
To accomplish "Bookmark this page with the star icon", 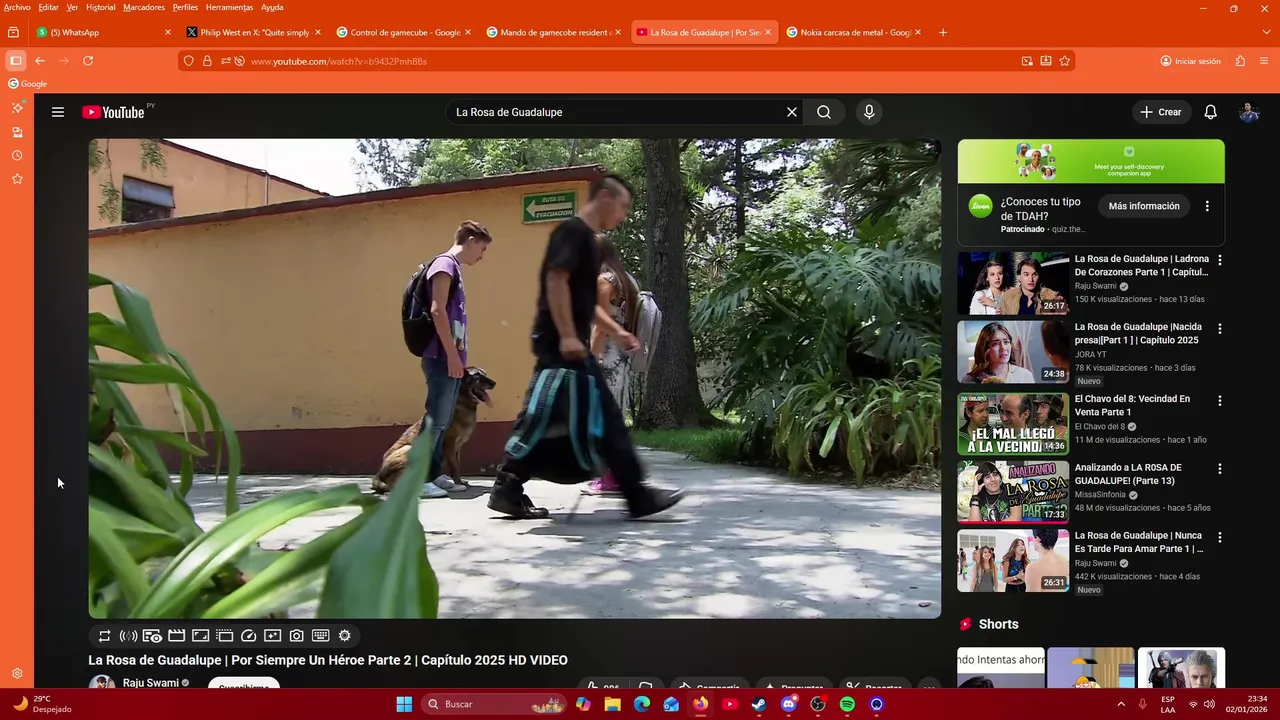I will (x=1064, y=61).
